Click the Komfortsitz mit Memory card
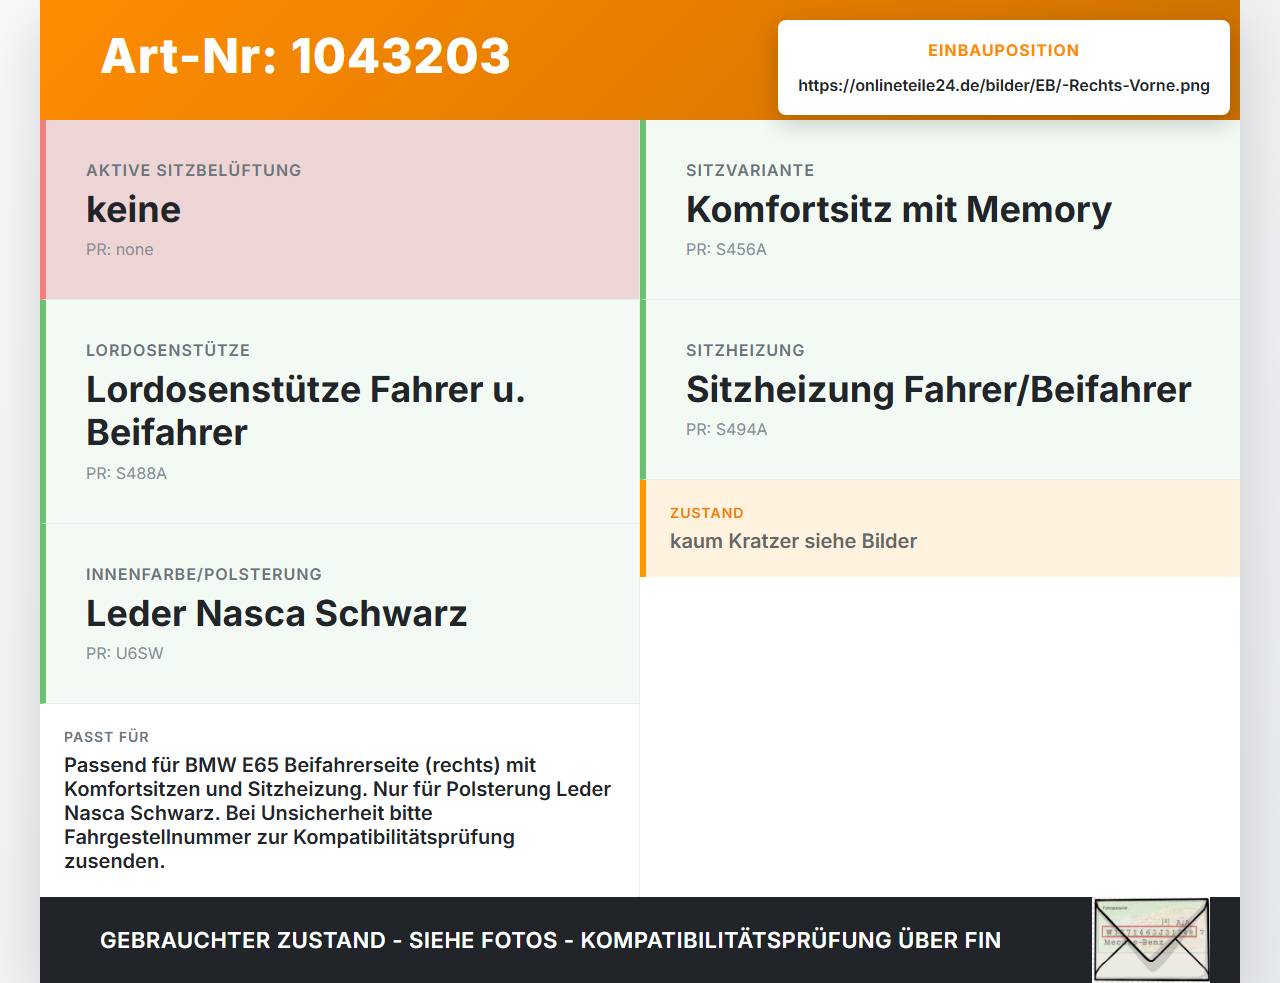The image size is (1280, 983). click(940, 210)
